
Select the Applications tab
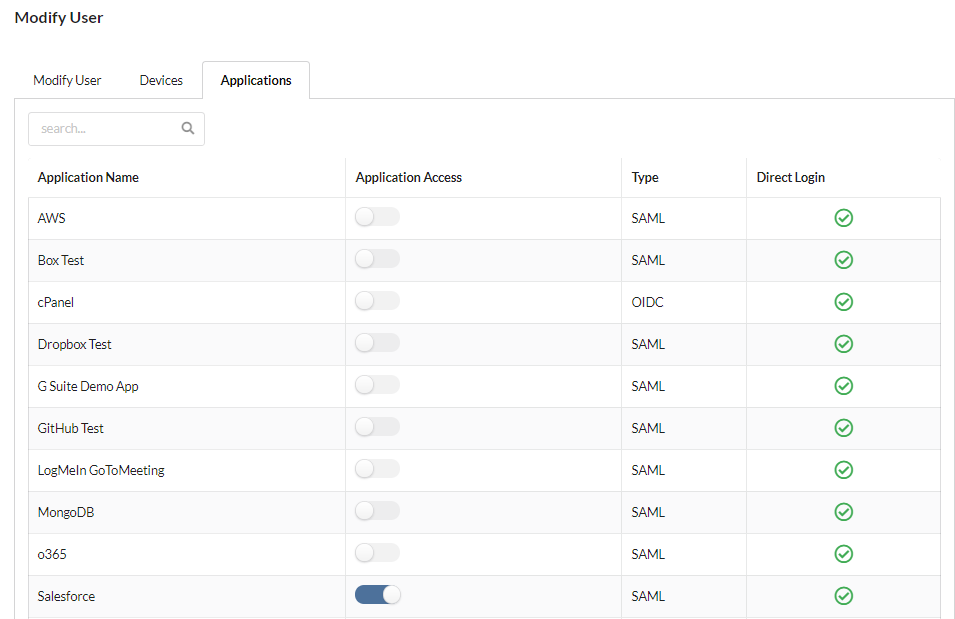[x=256, y=80]
